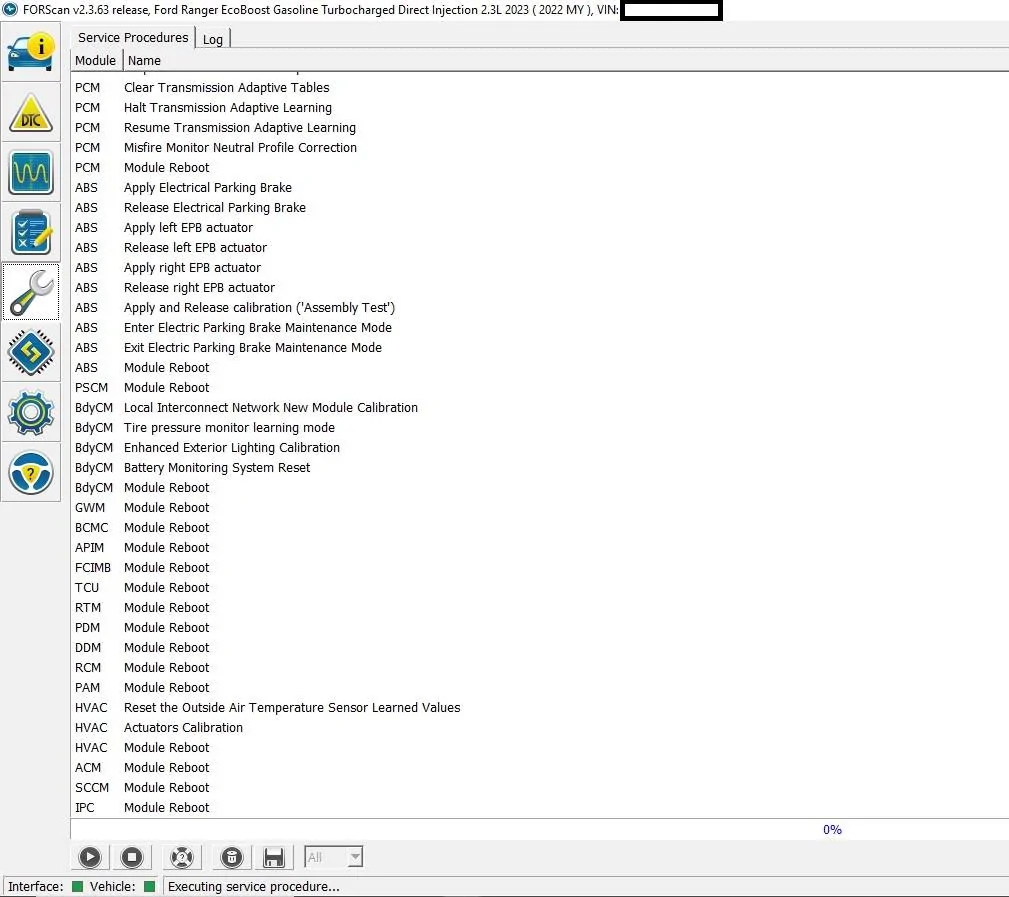Click the 0% progress bar
Screen dimensions: 1009x897
(539, 829)
